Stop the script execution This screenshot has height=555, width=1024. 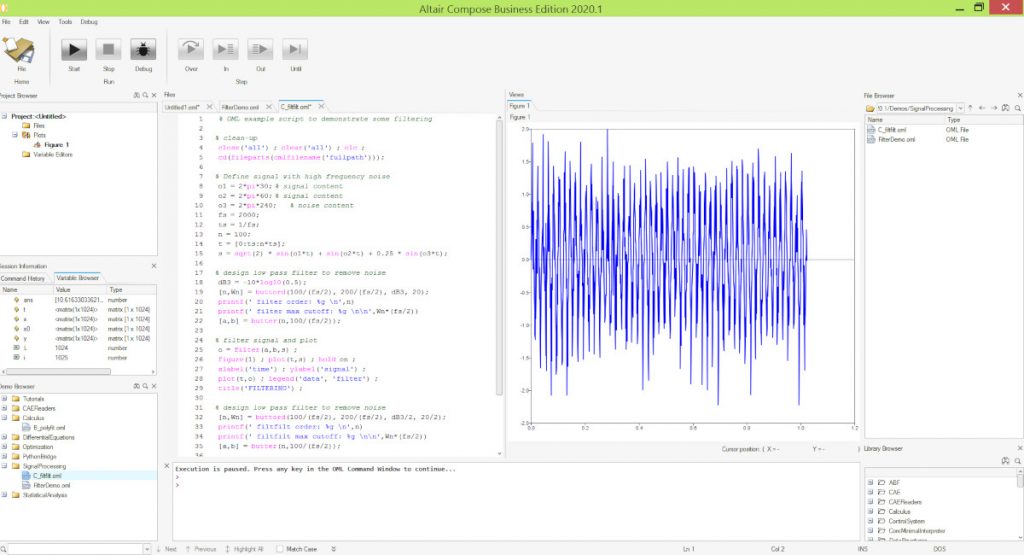click(109, 50)
